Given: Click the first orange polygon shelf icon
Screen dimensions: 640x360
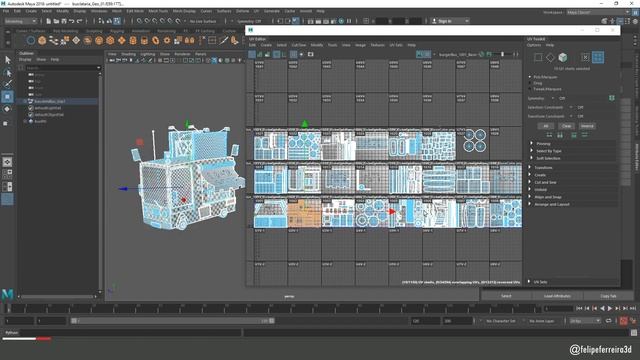Looking at the screenshot, I should (x=42, y=40).
